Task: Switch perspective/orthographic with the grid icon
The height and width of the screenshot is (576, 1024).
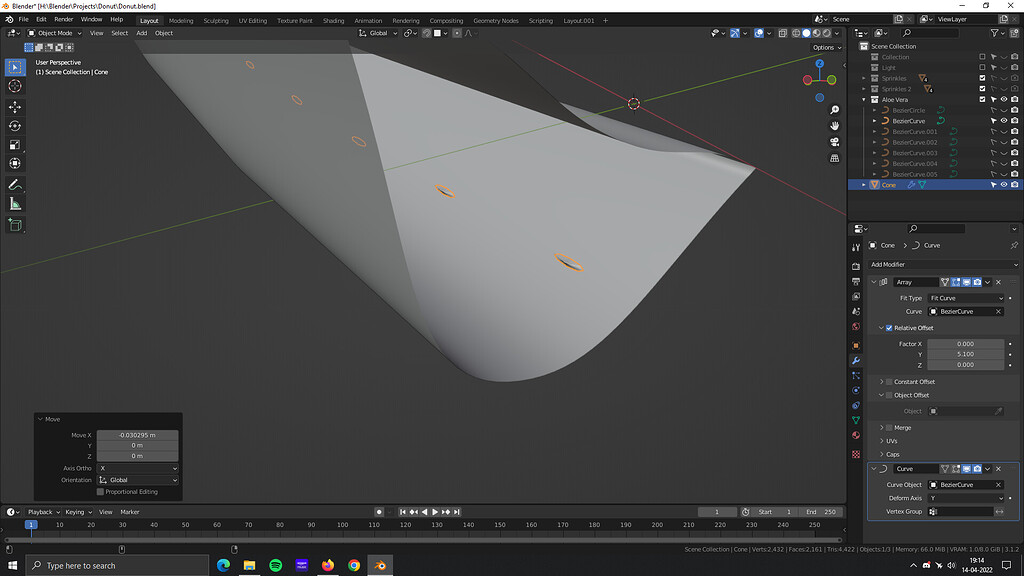Action: click(834, 158)
